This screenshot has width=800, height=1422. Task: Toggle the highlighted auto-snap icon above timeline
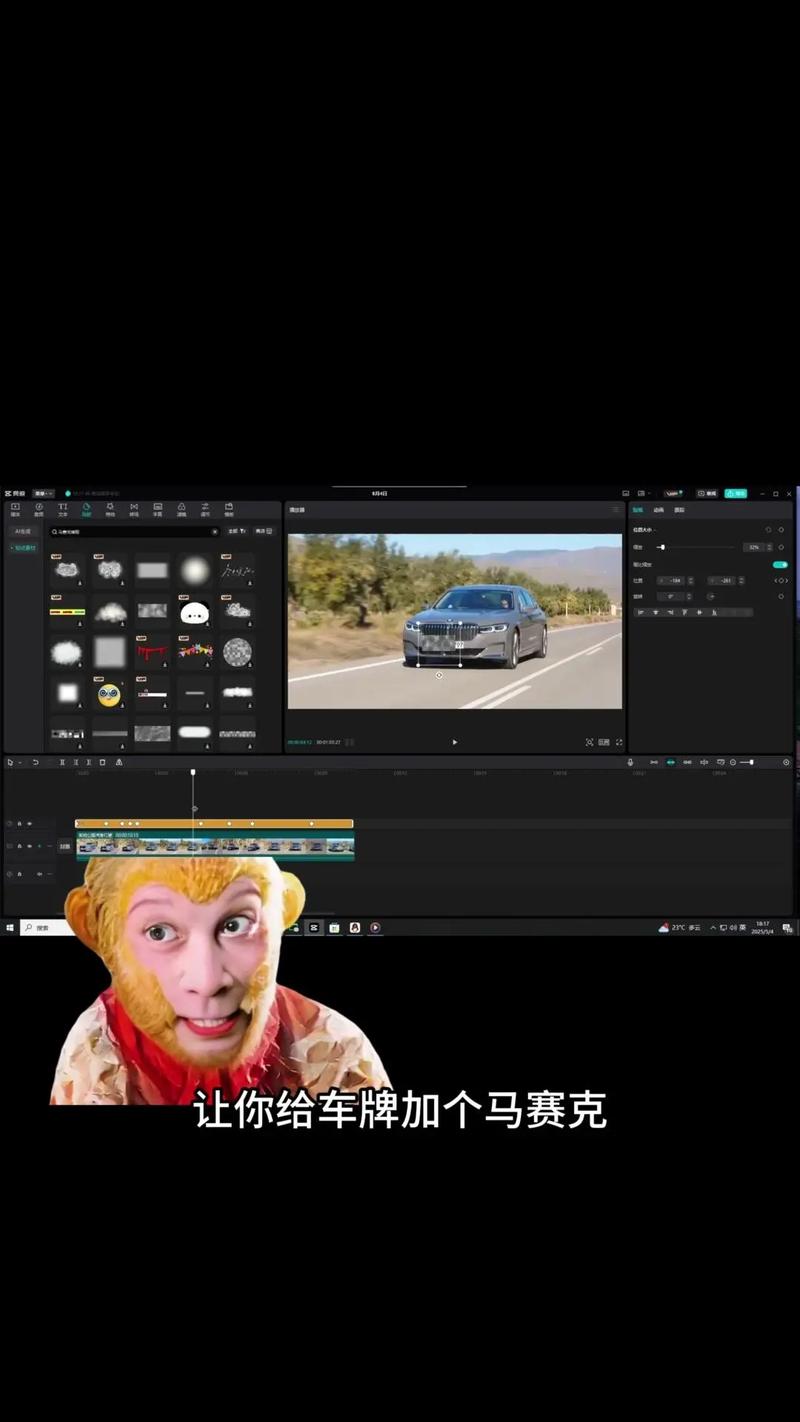670,762
